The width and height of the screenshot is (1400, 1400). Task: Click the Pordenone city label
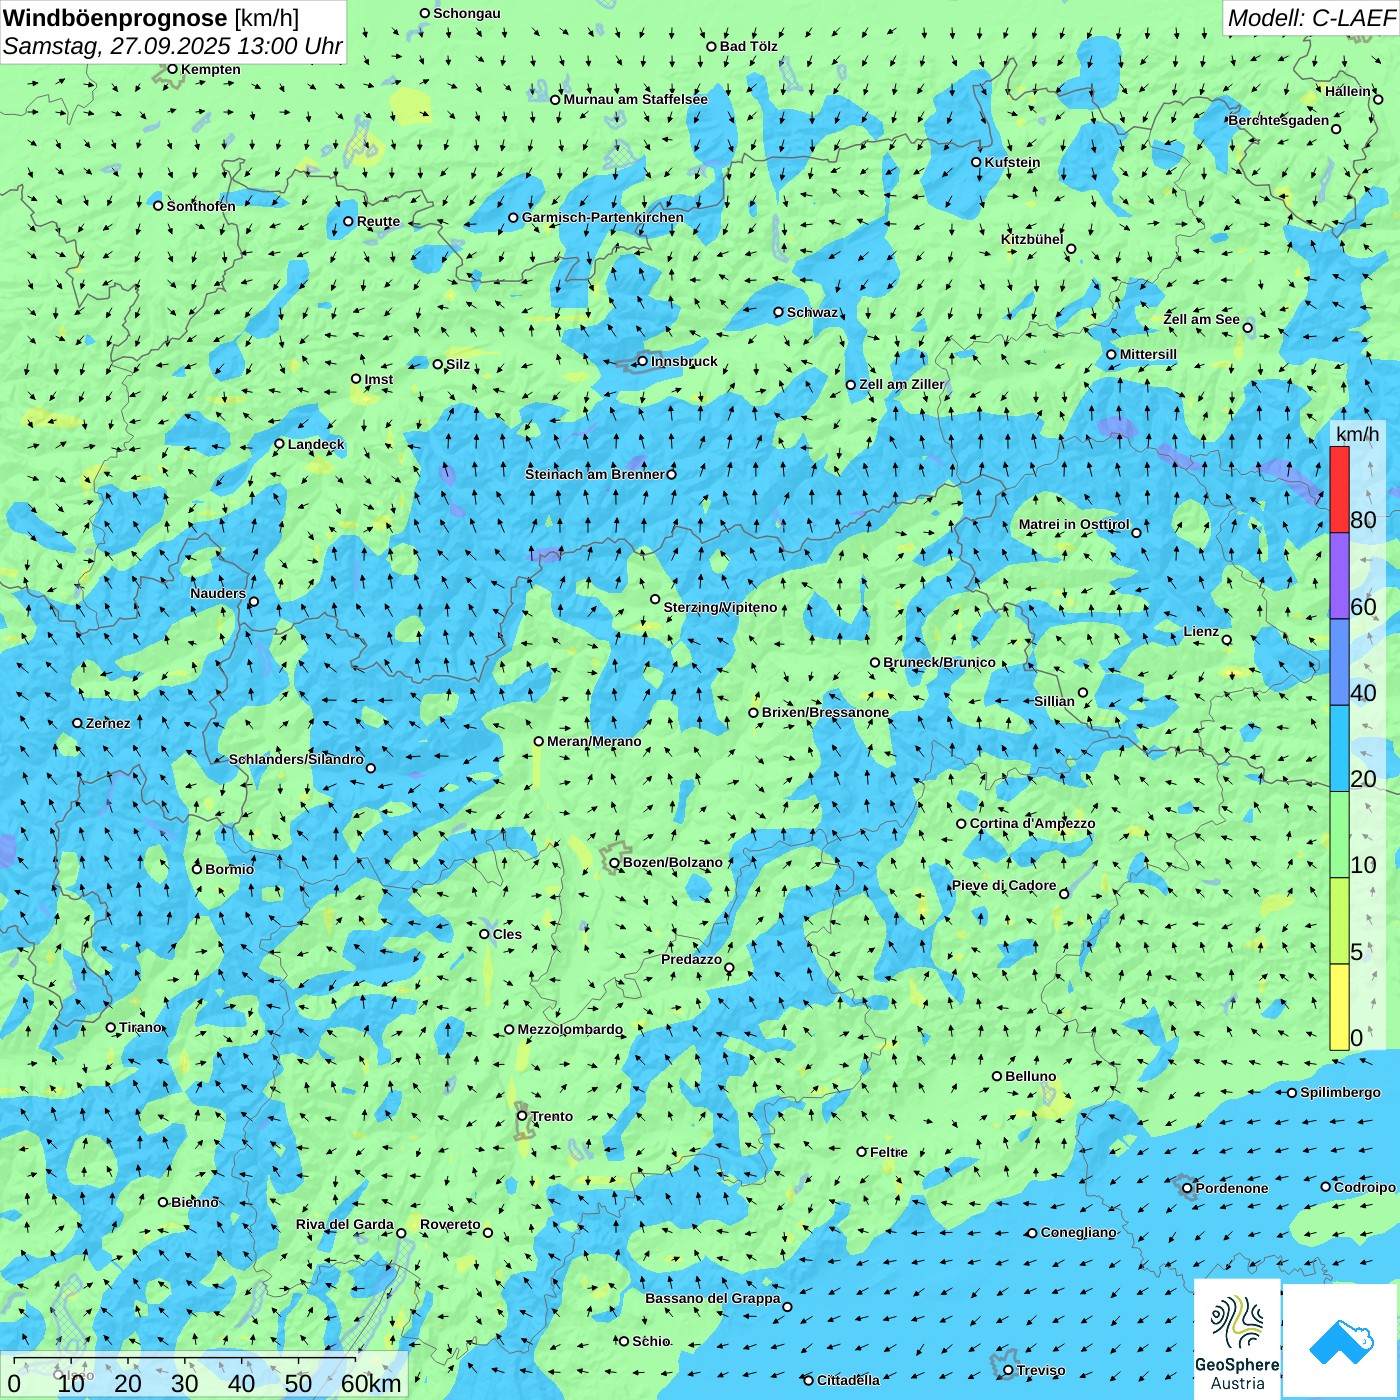1232,1188
